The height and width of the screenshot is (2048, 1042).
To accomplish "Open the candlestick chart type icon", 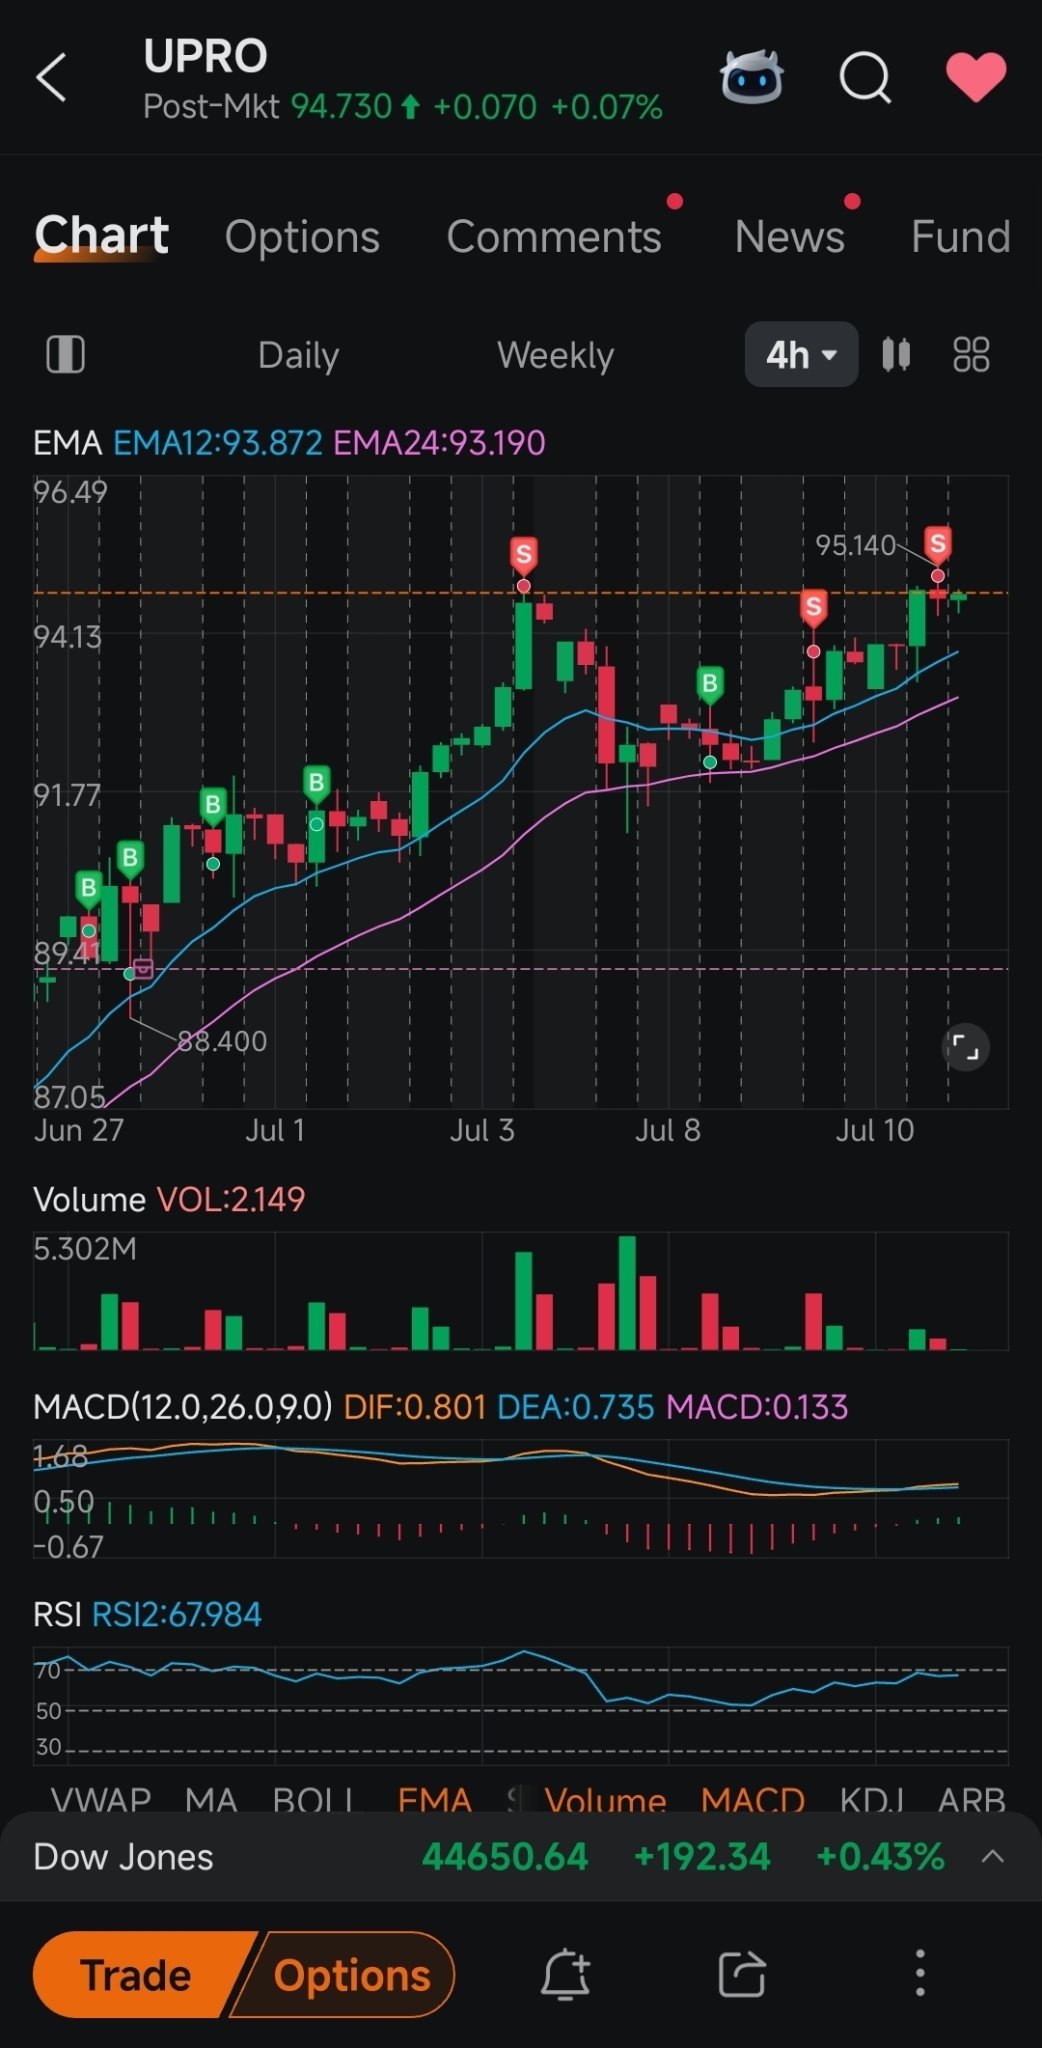I will (x=896, y=354).
